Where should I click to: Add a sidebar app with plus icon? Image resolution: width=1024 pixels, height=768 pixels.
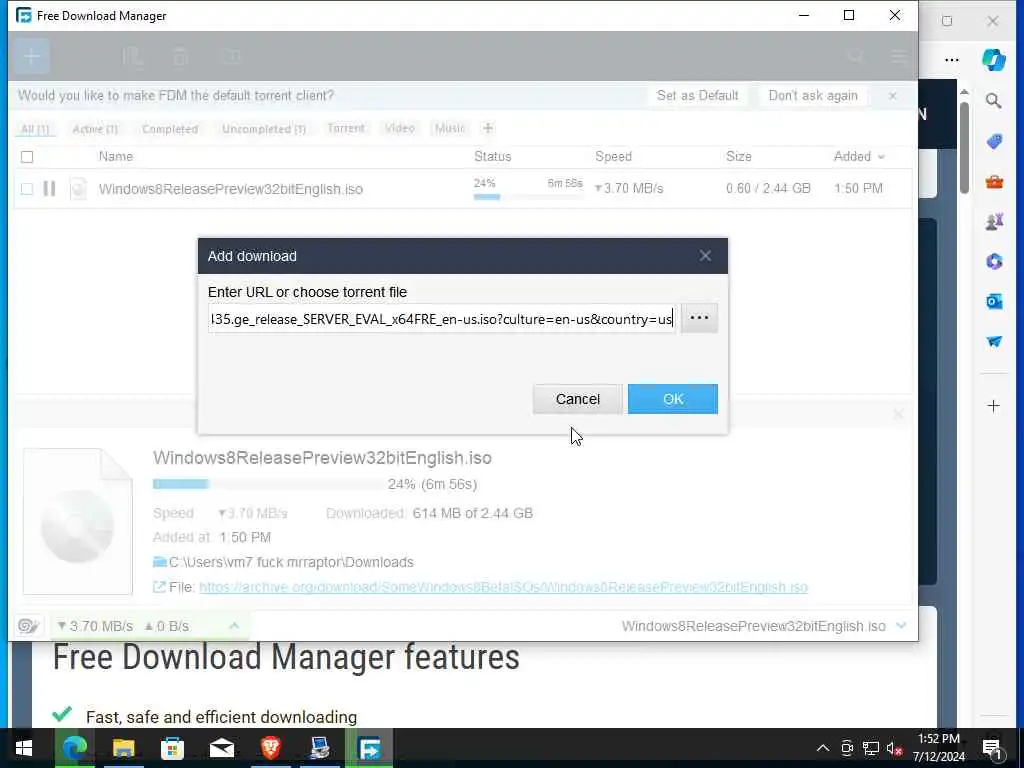993,406
